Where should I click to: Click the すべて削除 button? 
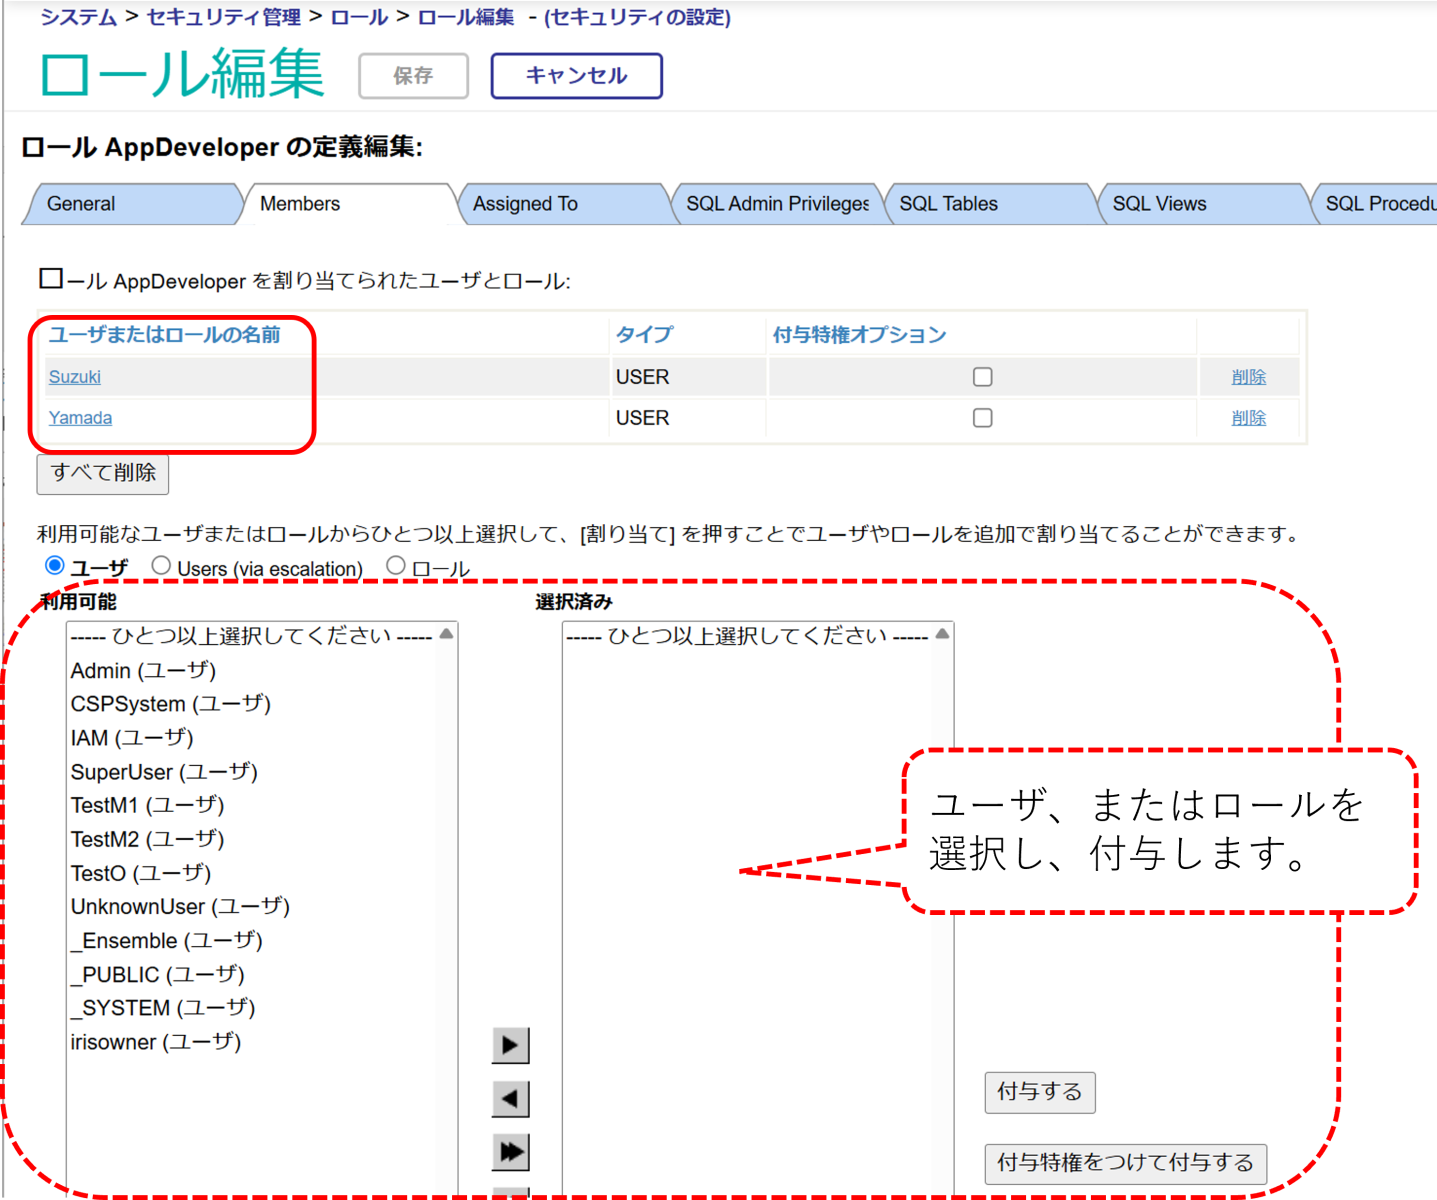click(x=103, y=473)
